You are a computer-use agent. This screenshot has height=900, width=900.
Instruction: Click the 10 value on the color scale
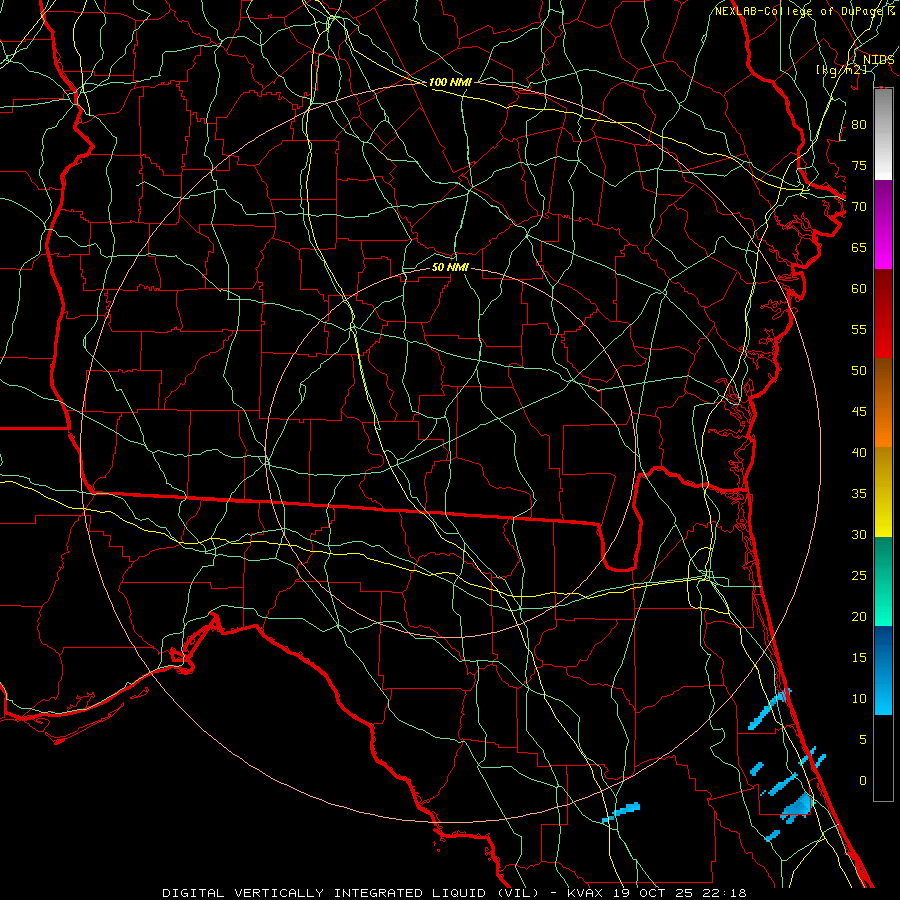click(x=859, y=699)
